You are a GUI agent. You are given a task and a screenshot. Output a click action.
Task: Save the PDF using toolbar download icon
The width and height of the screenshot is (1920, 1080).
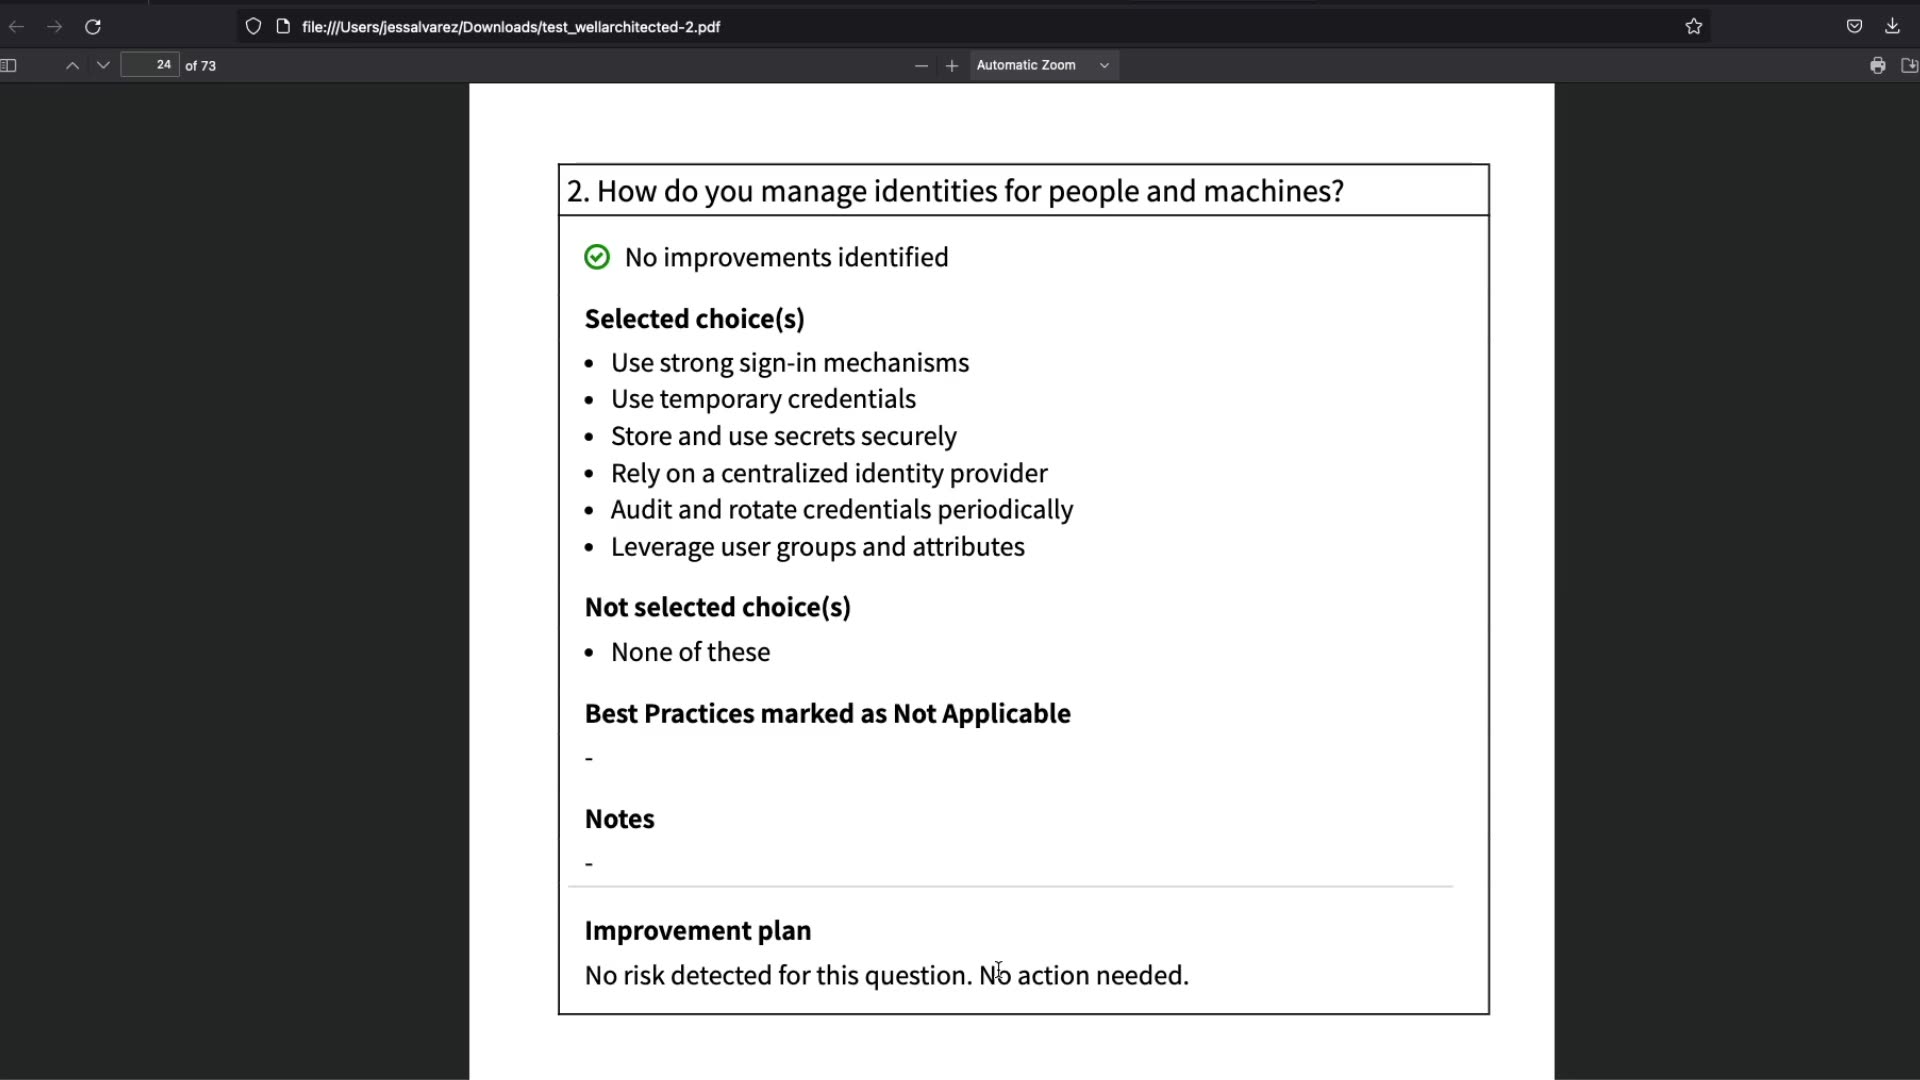(x=1908, y=66)
